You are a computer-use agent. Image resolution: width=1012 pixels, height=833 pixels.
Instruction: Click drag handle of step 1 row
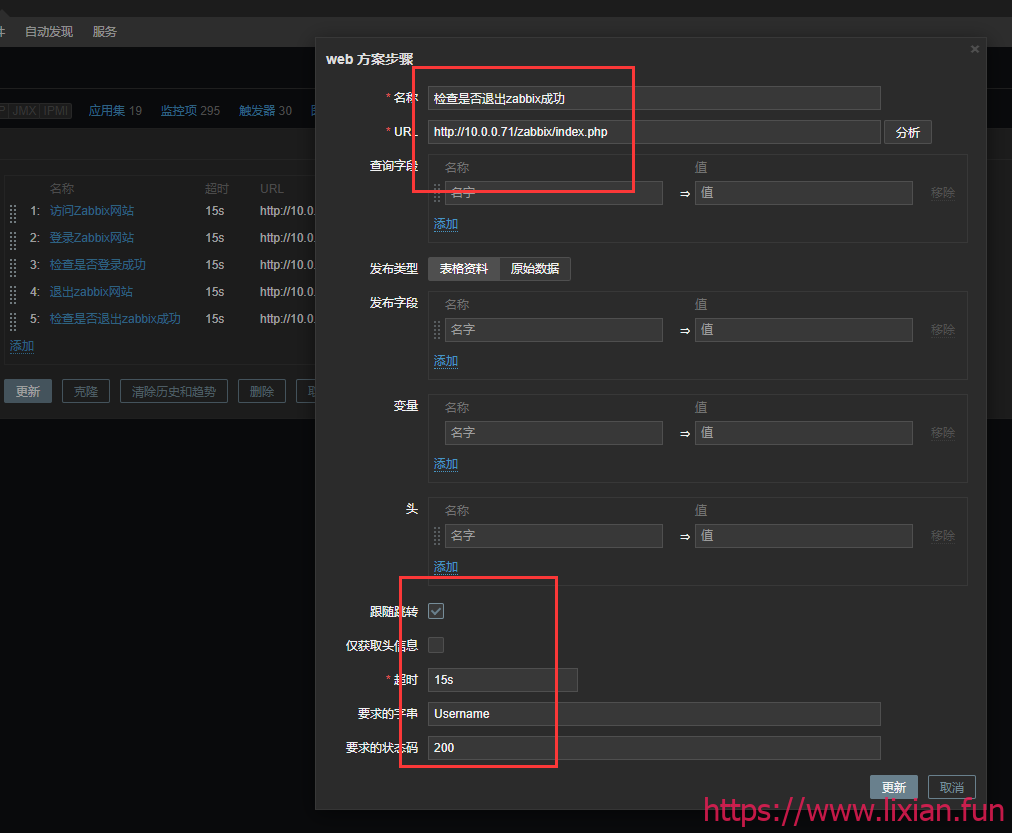tap(13, 213)
